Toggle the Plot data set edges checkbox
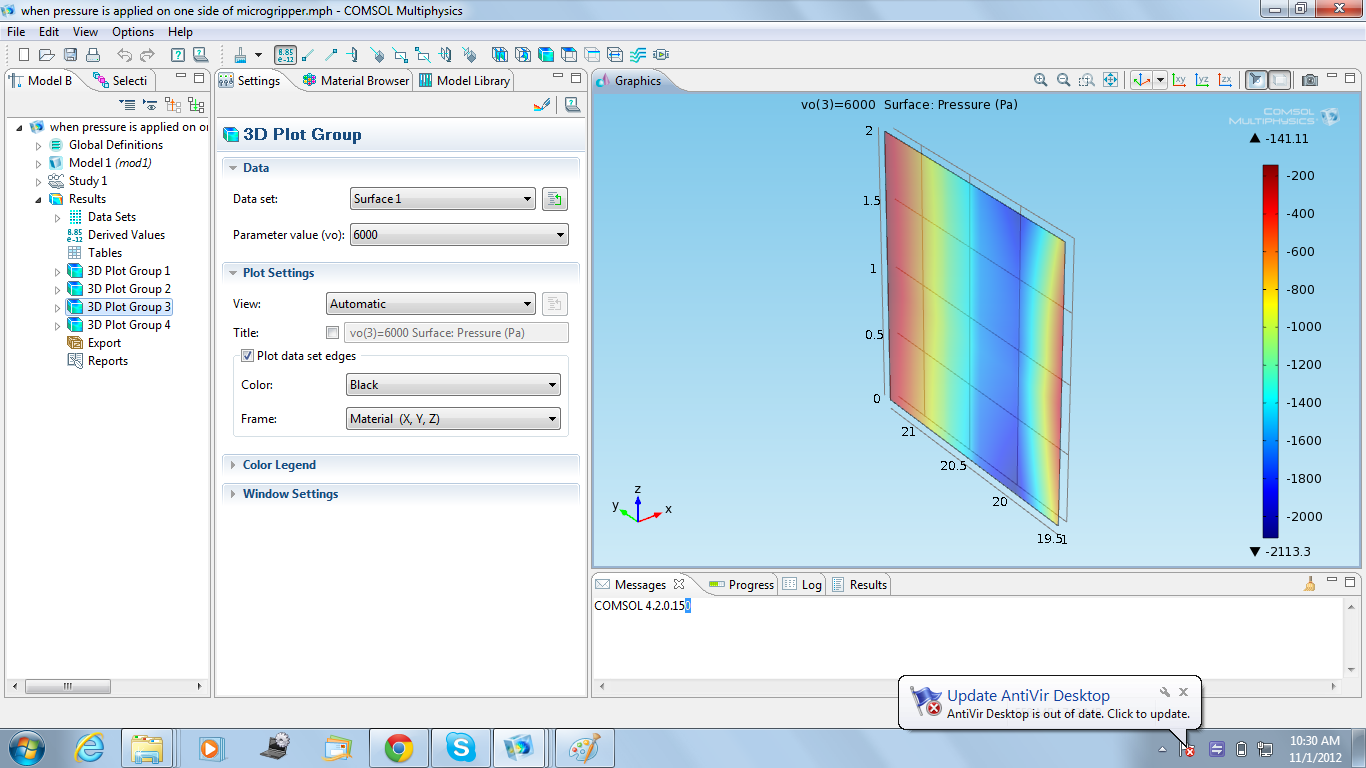This screenshot has height=768, width=1366. [248, 356]
